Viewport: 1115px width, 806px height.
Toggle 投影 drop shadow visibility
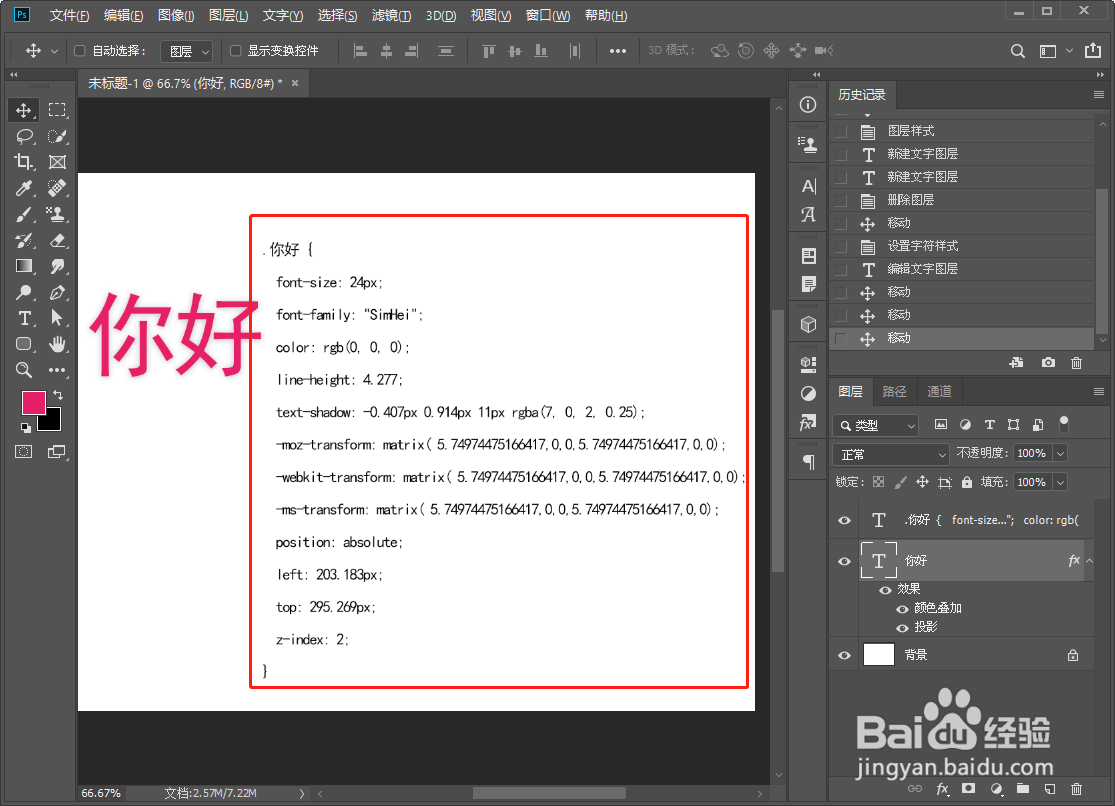pyautogui.click(x=902, y=627)
